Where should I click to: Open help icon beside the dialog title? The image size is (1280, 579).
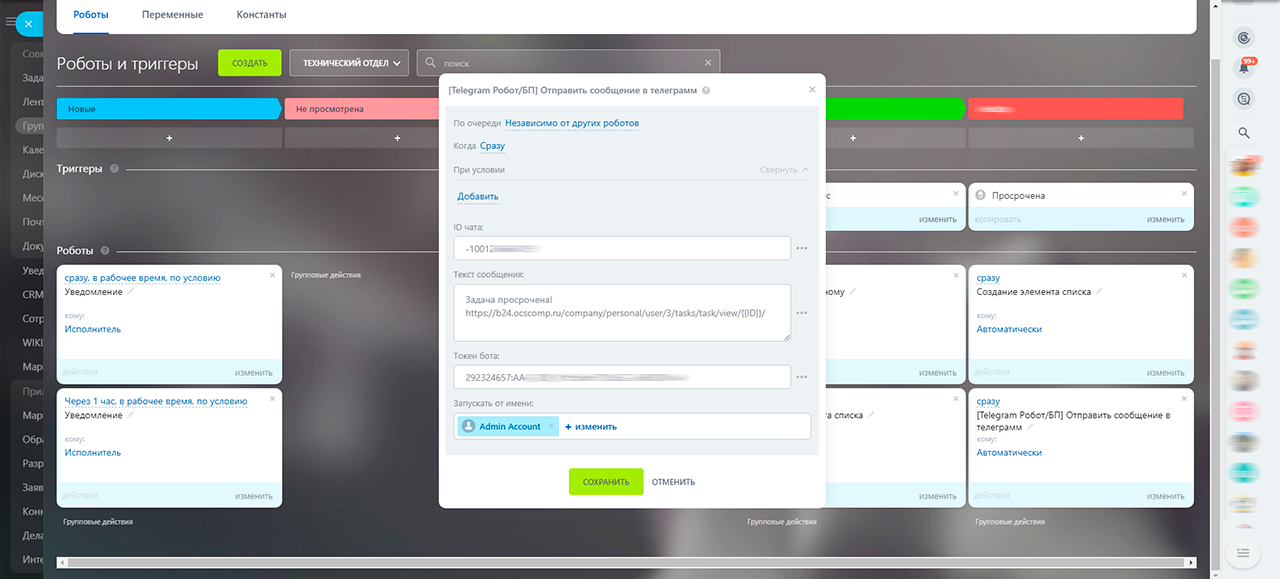[707, 90]
